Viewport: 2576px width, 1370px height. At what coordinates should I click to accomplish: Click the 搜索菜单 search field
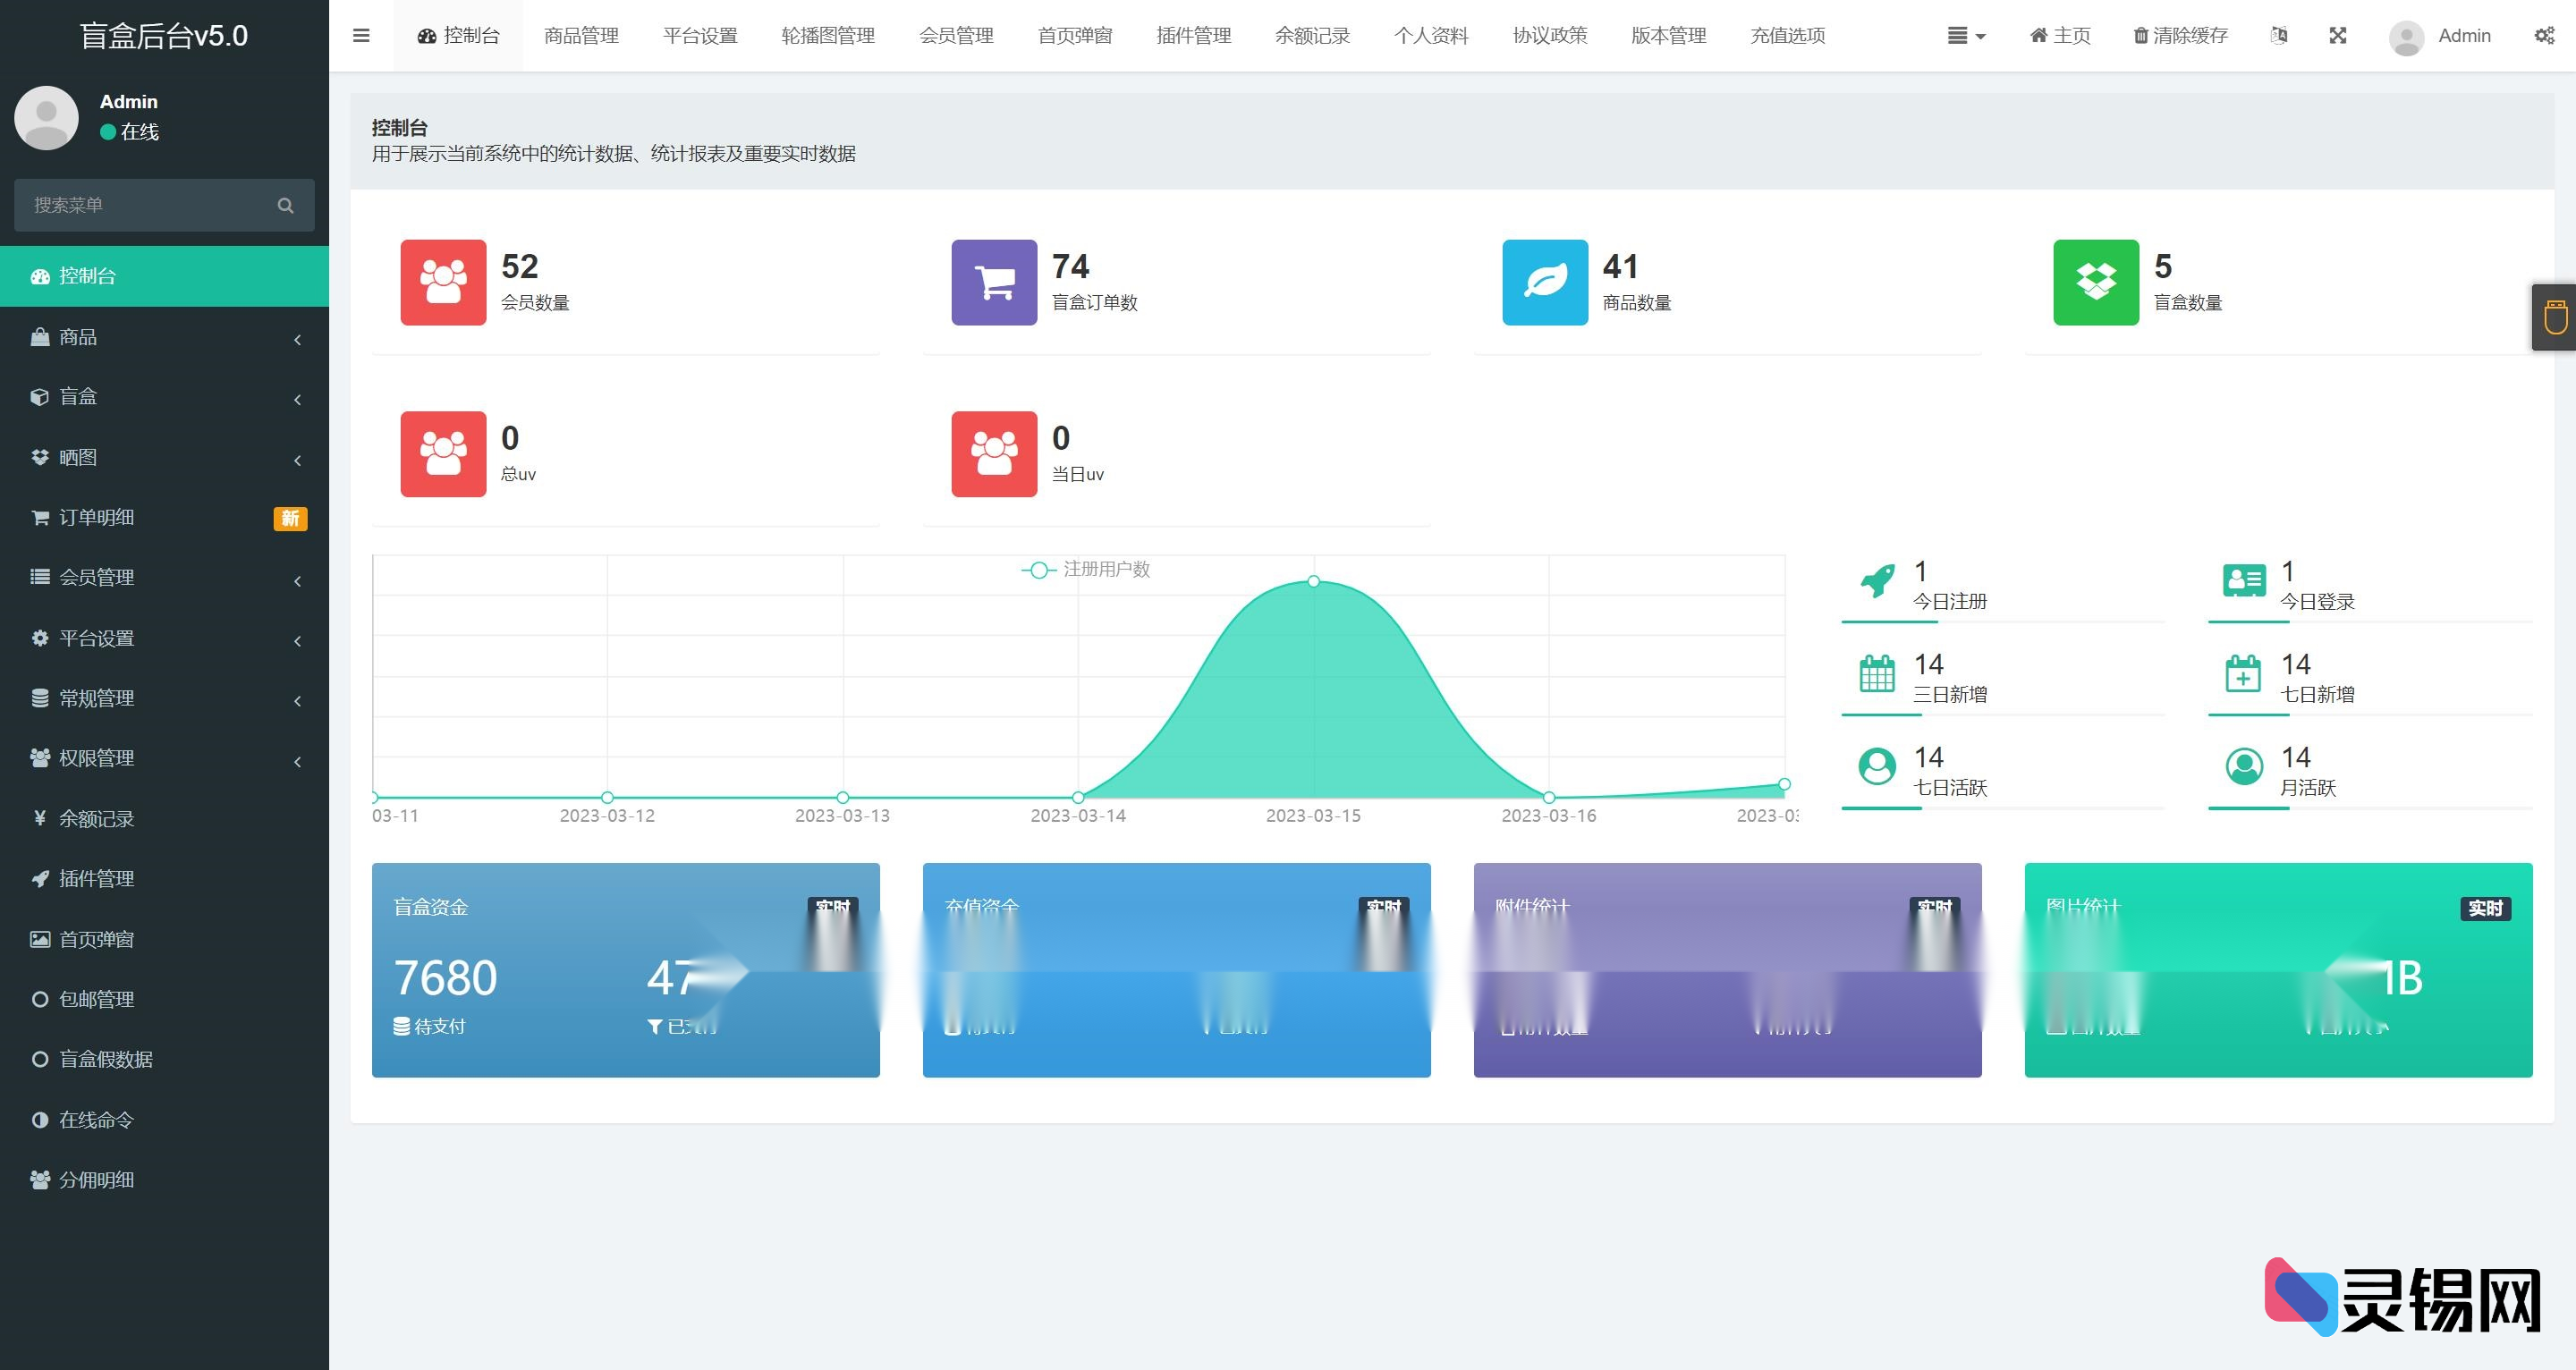pyautogui.click(x=150, y=205)
